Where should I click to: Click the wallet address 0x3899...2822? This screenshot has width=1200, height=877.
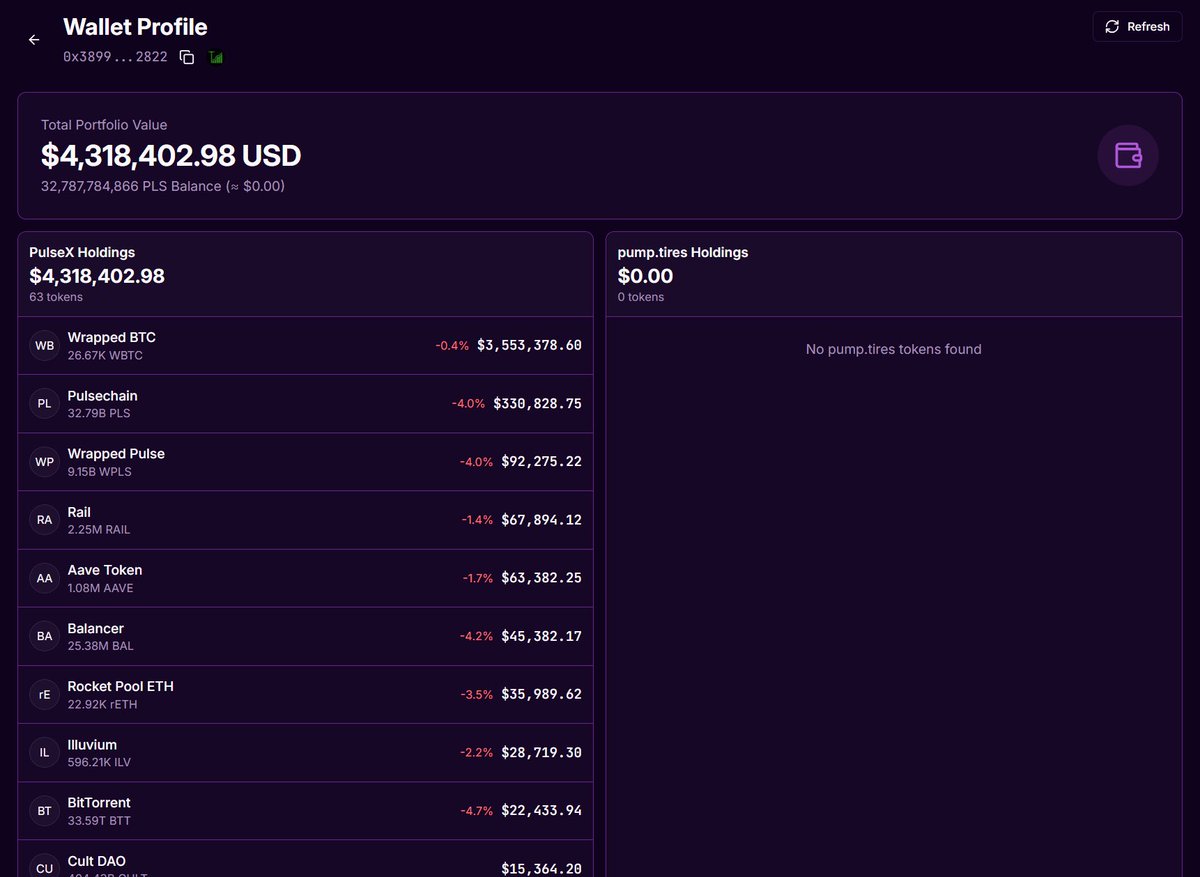click(x=115, y=57)
